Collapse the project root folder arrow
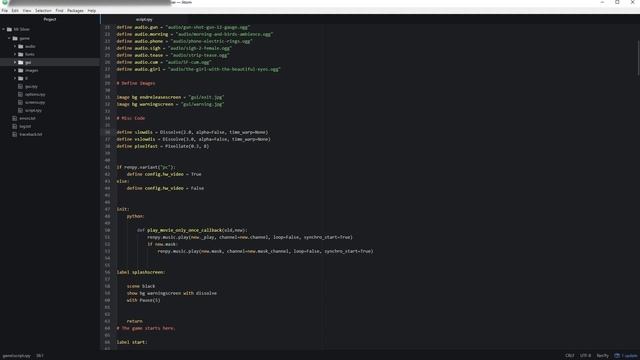Image resolution: width=640 pixels, height=360 pixels. pyautogui.click(x=4, y=29)
